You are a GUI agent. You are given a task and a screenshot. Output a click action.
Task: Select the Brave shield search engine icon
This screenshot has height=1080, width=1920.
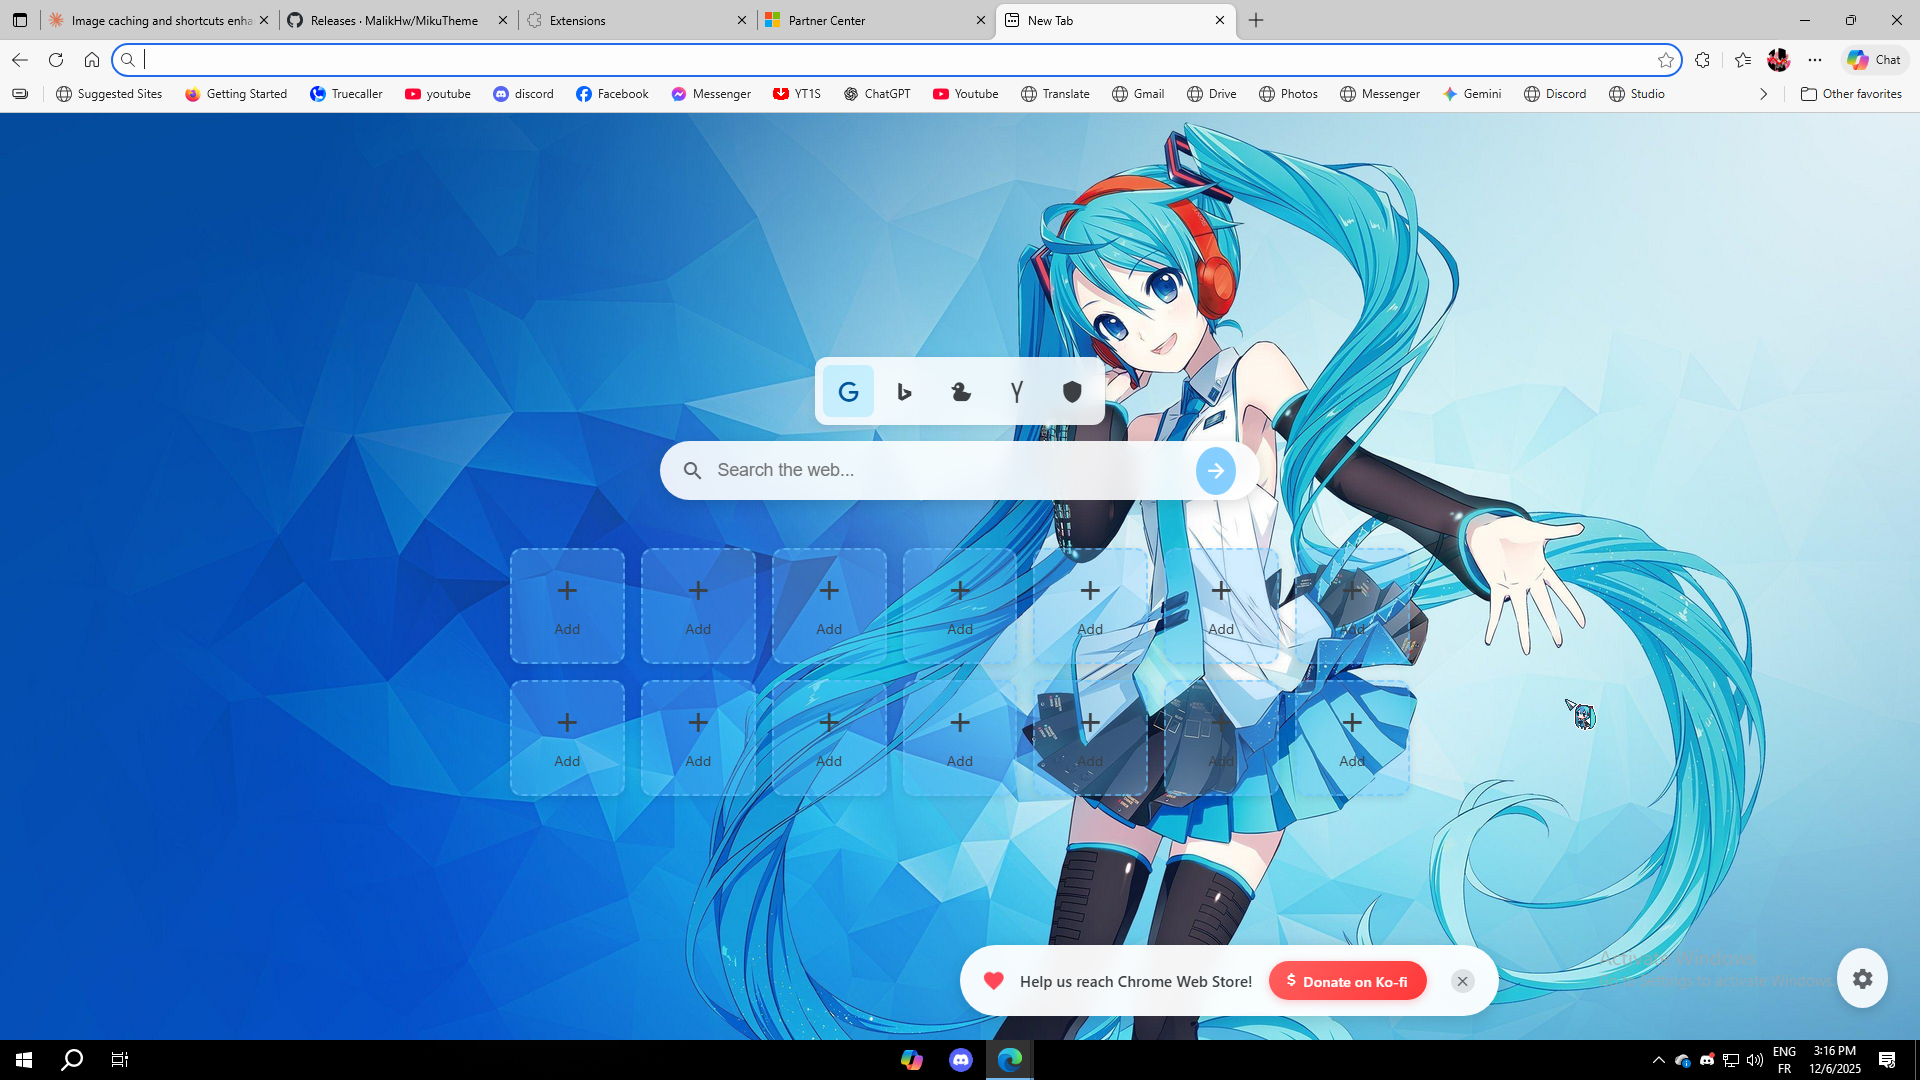[1072, 392]
